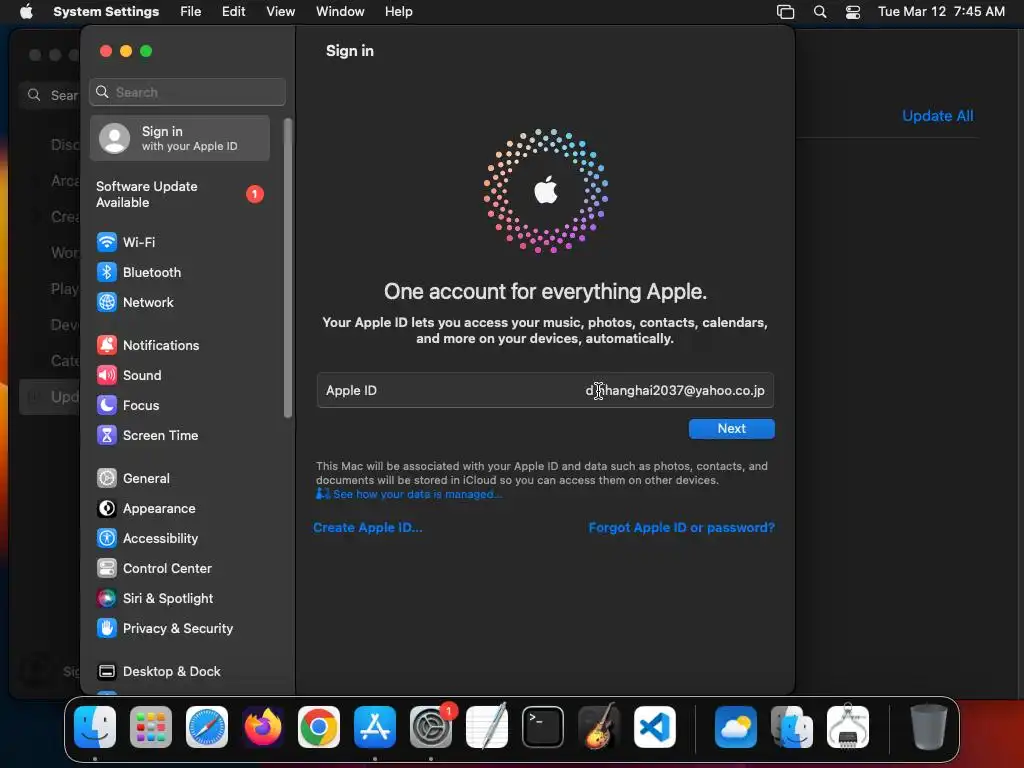1024x768 pixels.
Task: Open Software Update Available notice
Action: [180, 195]
